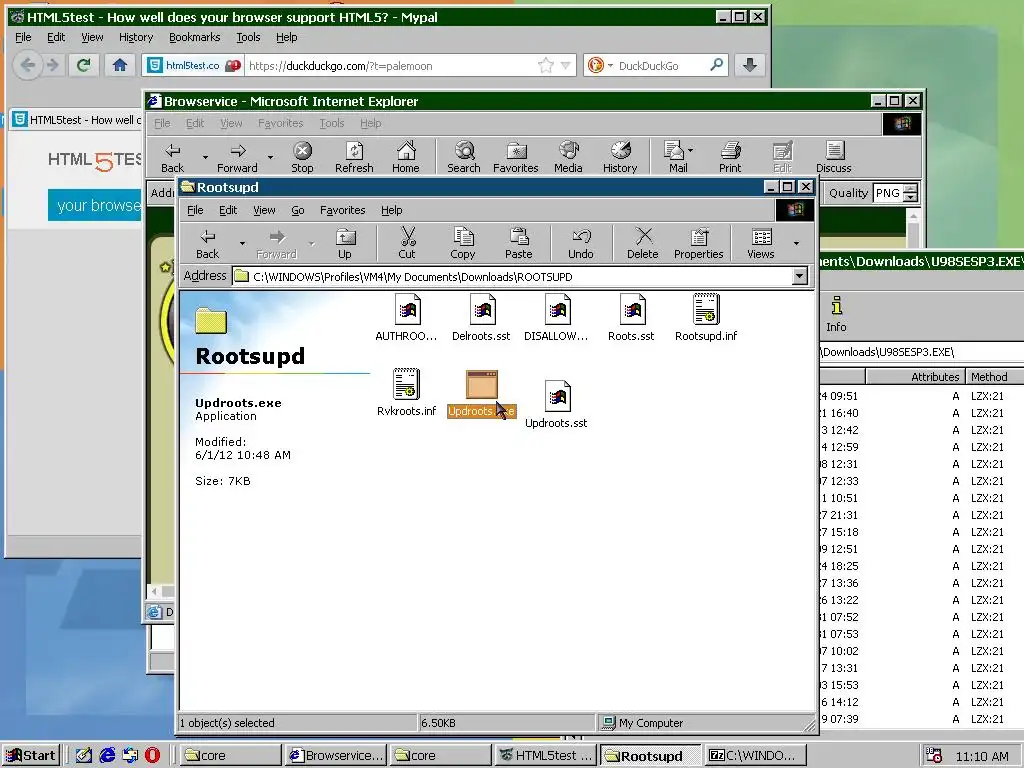
Task: Open the Edit menu in Rootsupd
Action: (x=228, y=210)
